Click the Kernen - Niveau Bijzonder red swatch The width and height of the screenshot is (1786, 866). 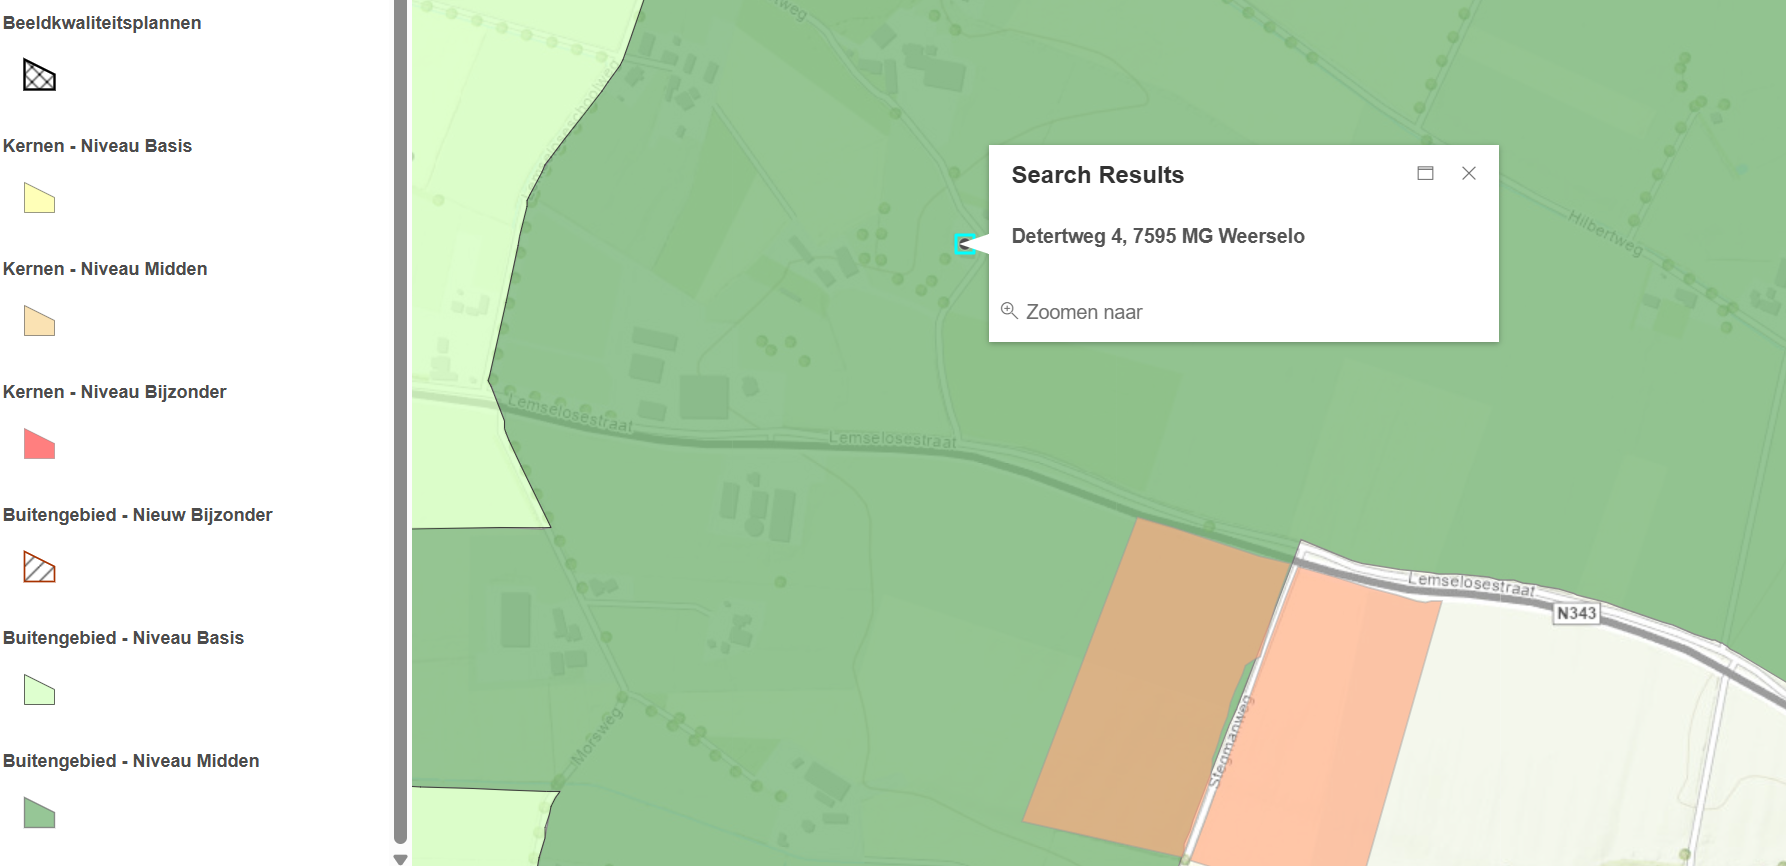(x=39, y=444)
